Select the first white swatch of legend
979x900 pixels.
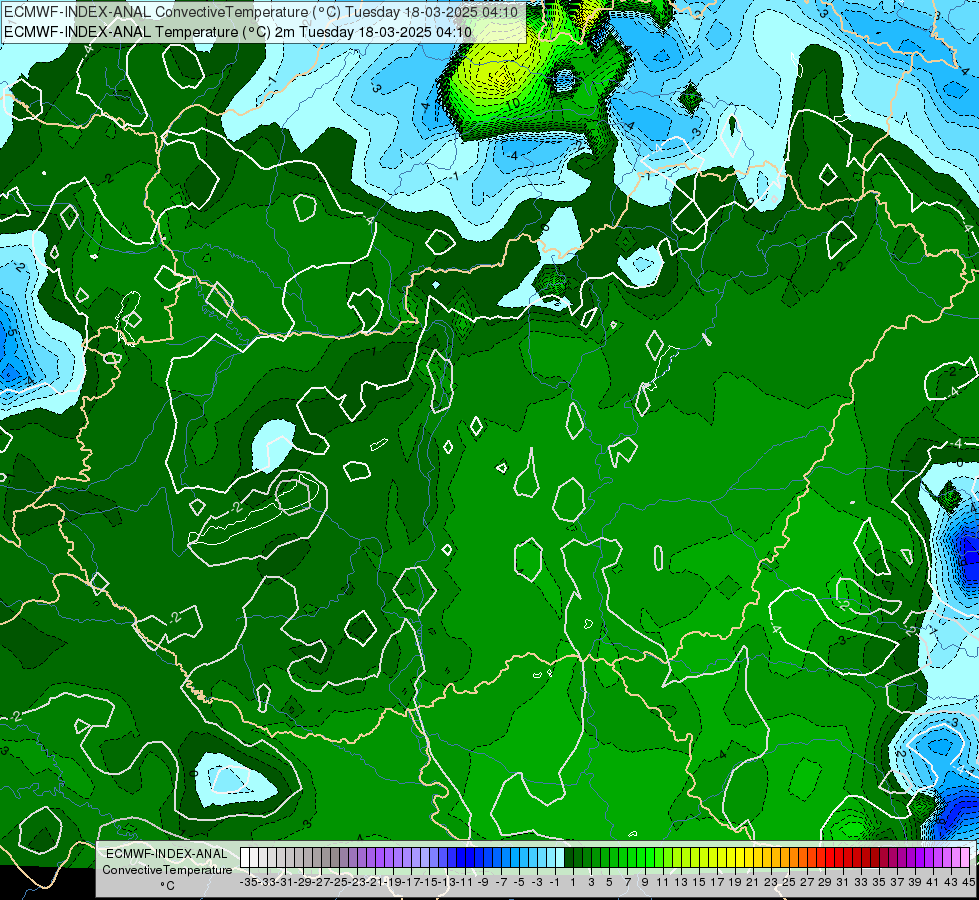point(245,857)
